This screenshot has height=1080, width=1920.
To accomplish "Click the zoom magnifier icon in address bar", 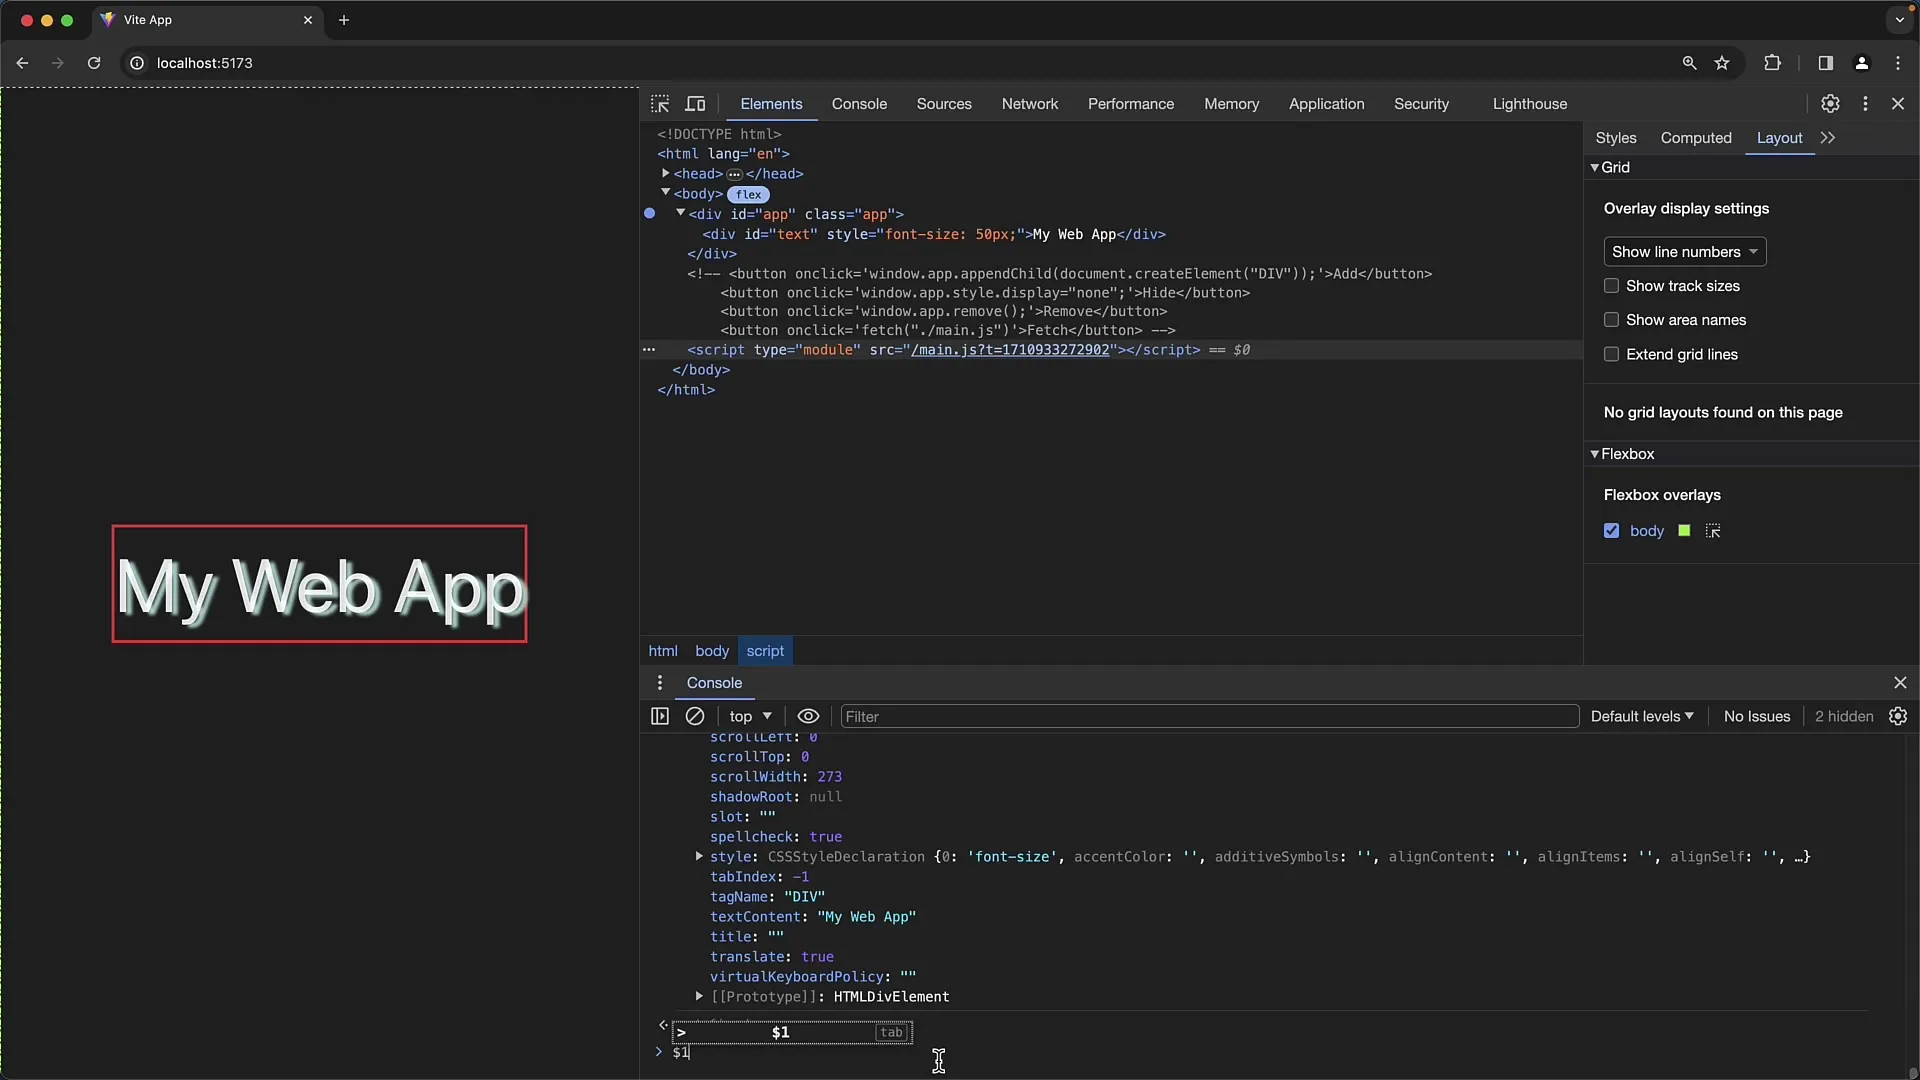I will [1689, 63].
